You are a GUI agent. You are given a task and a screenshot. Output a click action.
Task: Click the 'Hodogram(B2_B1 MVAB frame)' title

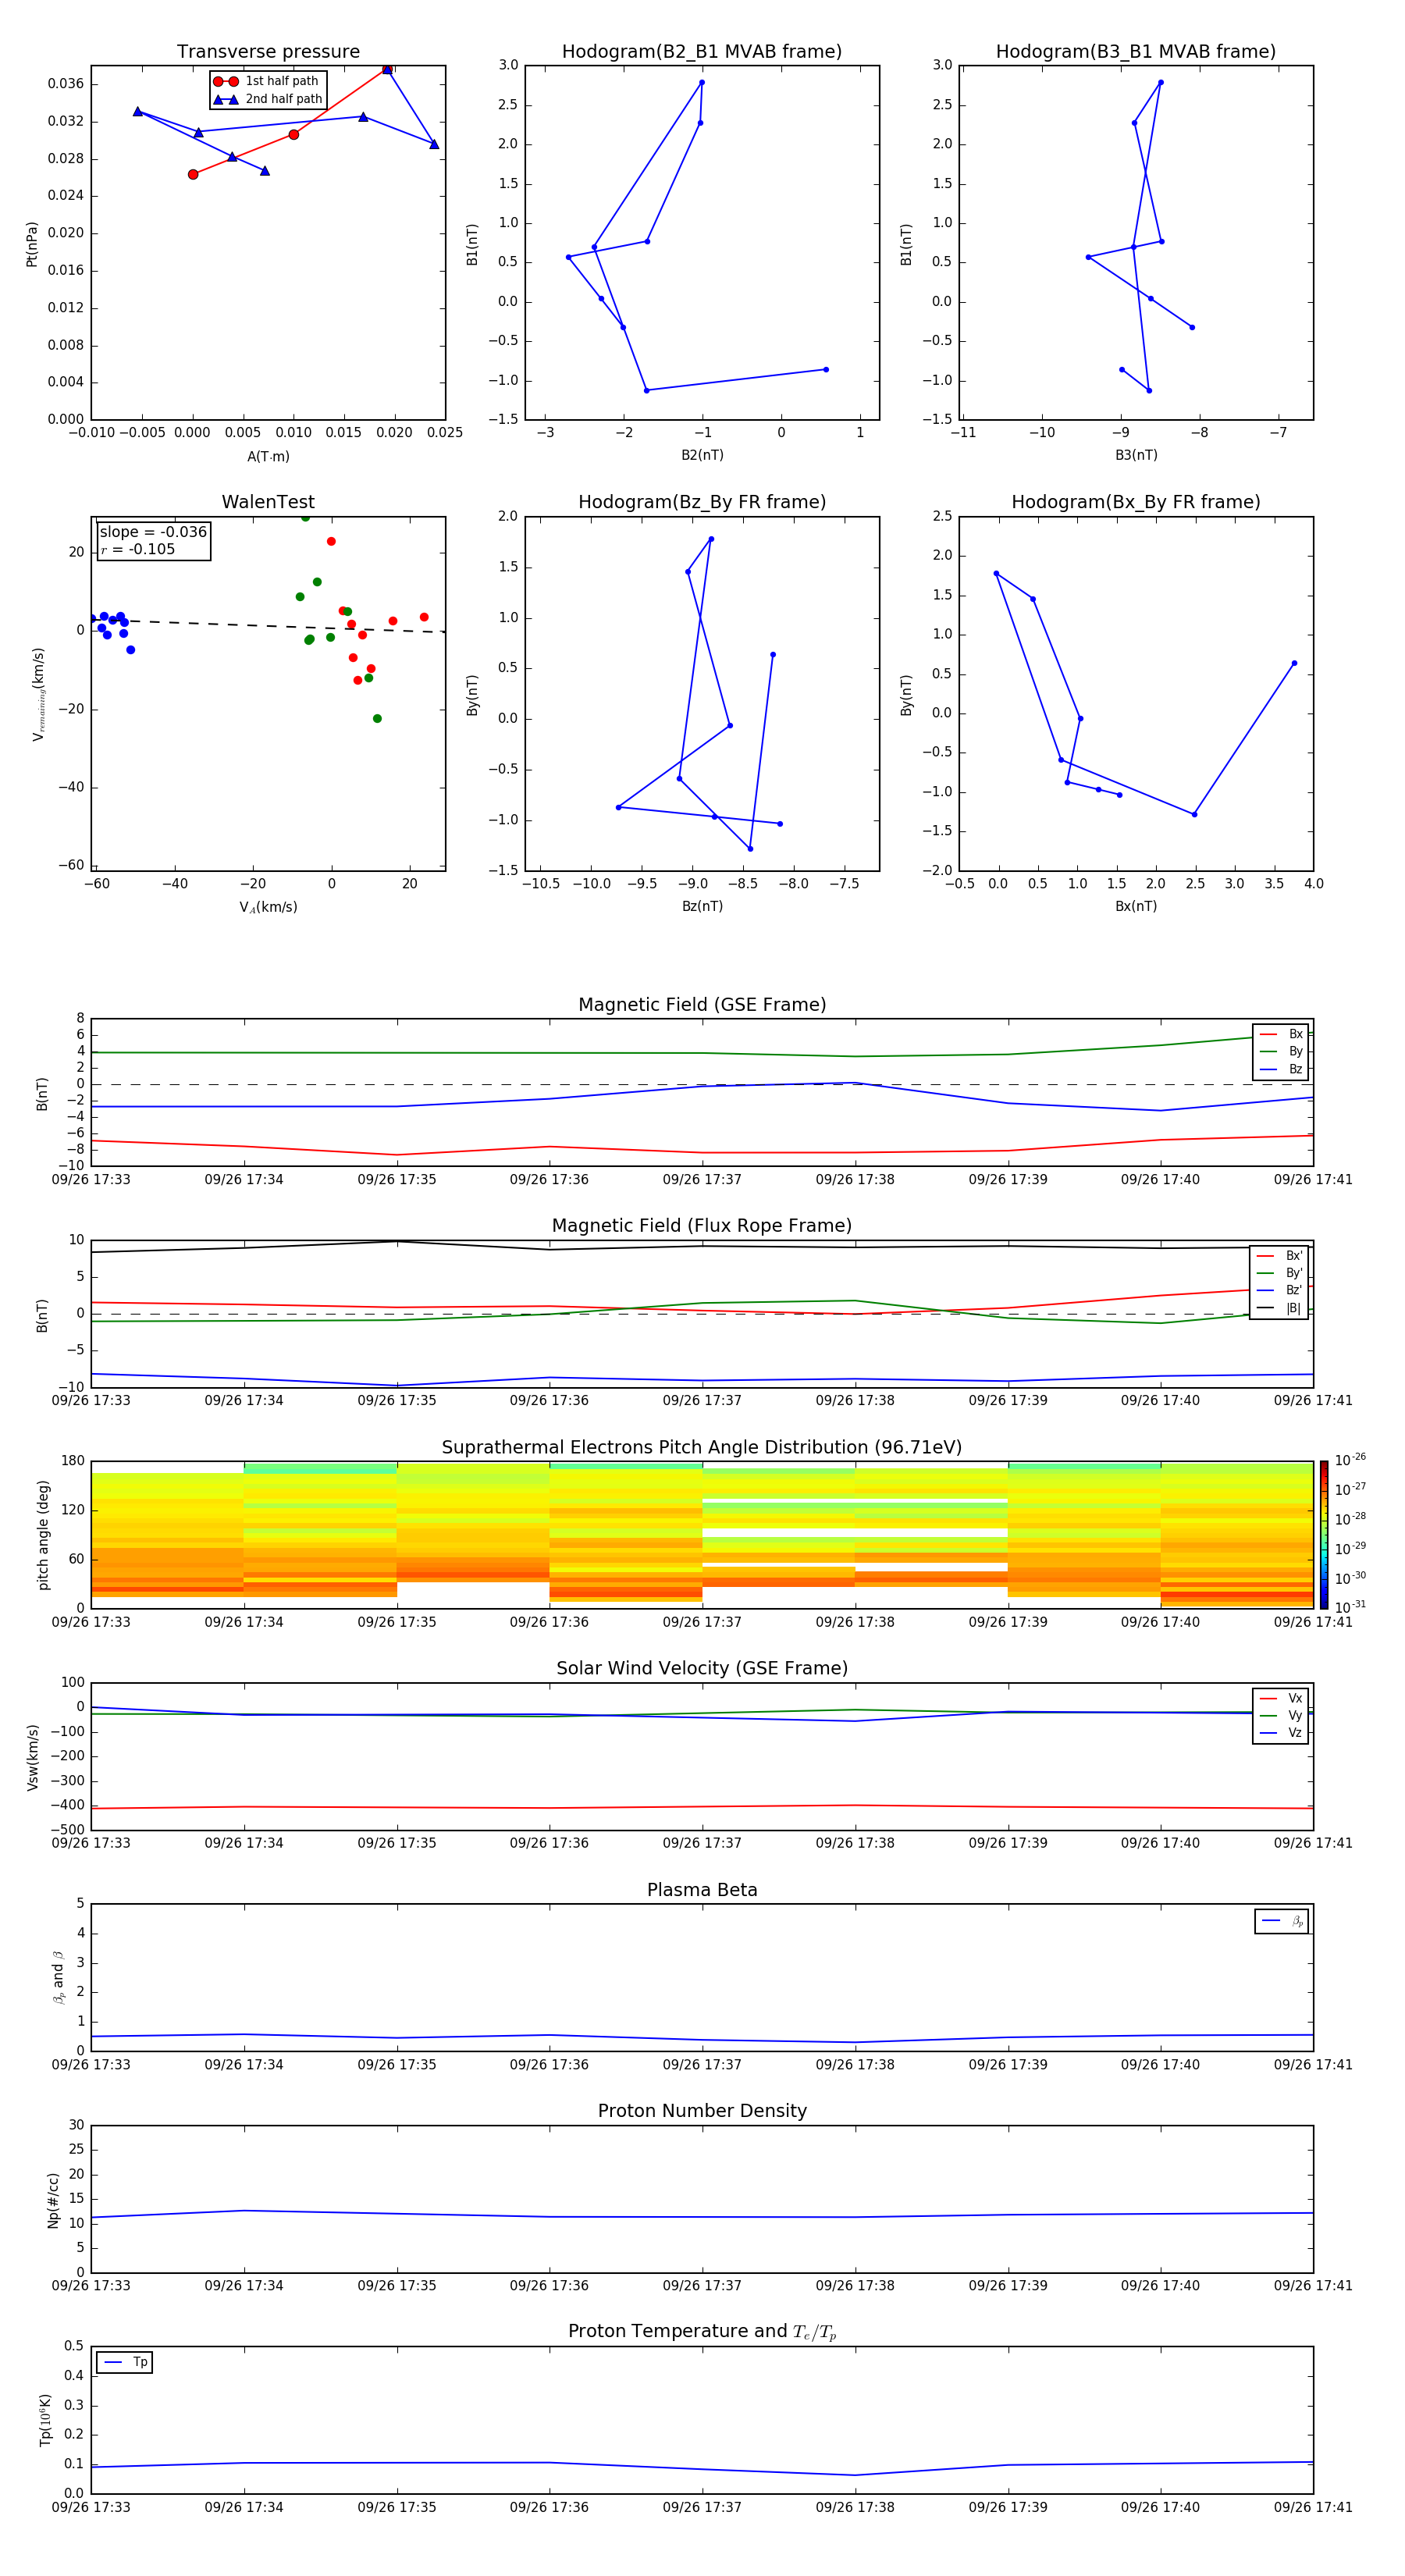coord(702,51)
